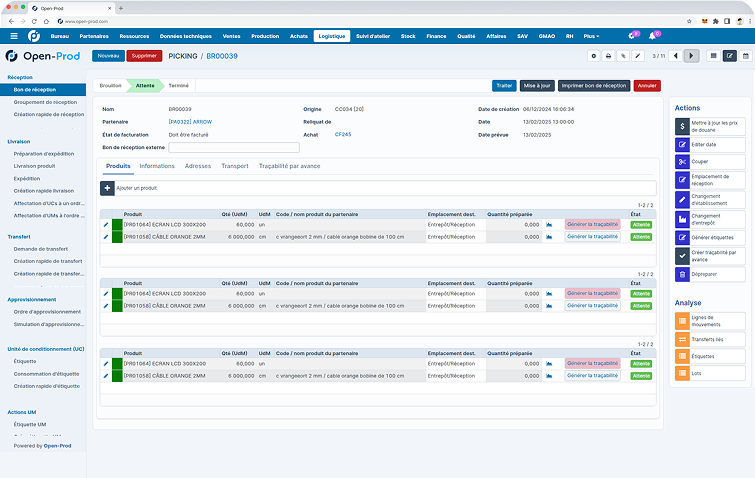755x478 pixels.
Task: Click Imprimer bon de réception button
Action: (x=594, y=86)
